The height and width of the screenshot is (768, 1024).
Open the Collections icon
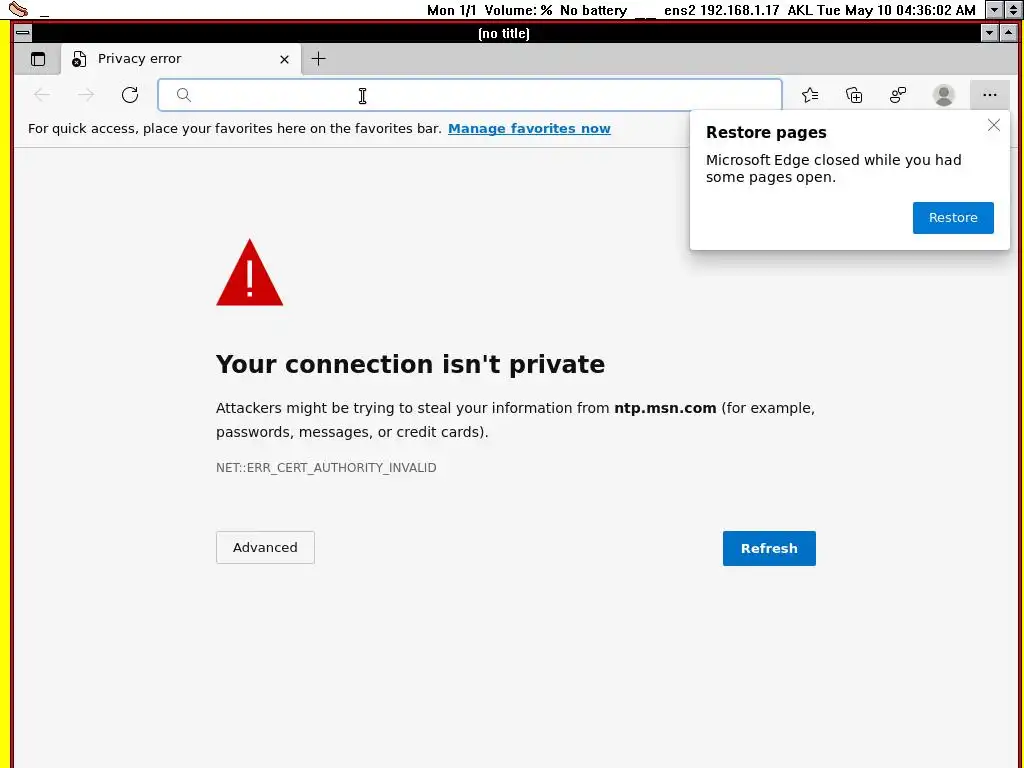854,95
